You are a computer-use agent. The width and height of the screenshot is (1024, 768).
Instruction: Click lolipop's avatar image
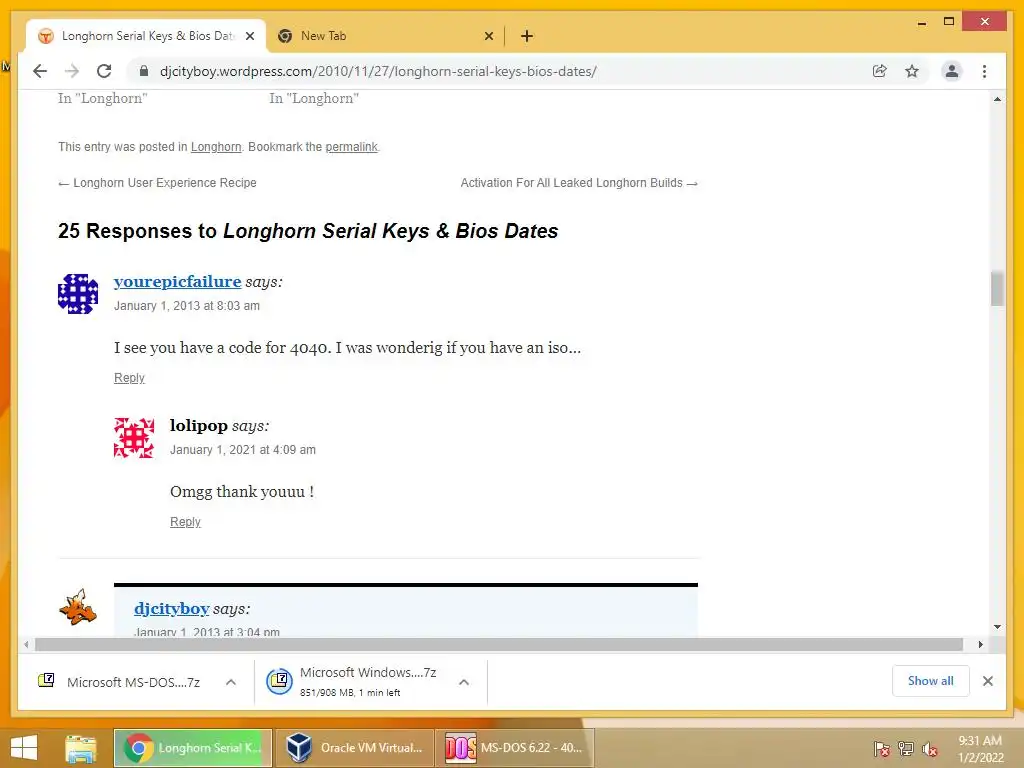coord(134,438)
